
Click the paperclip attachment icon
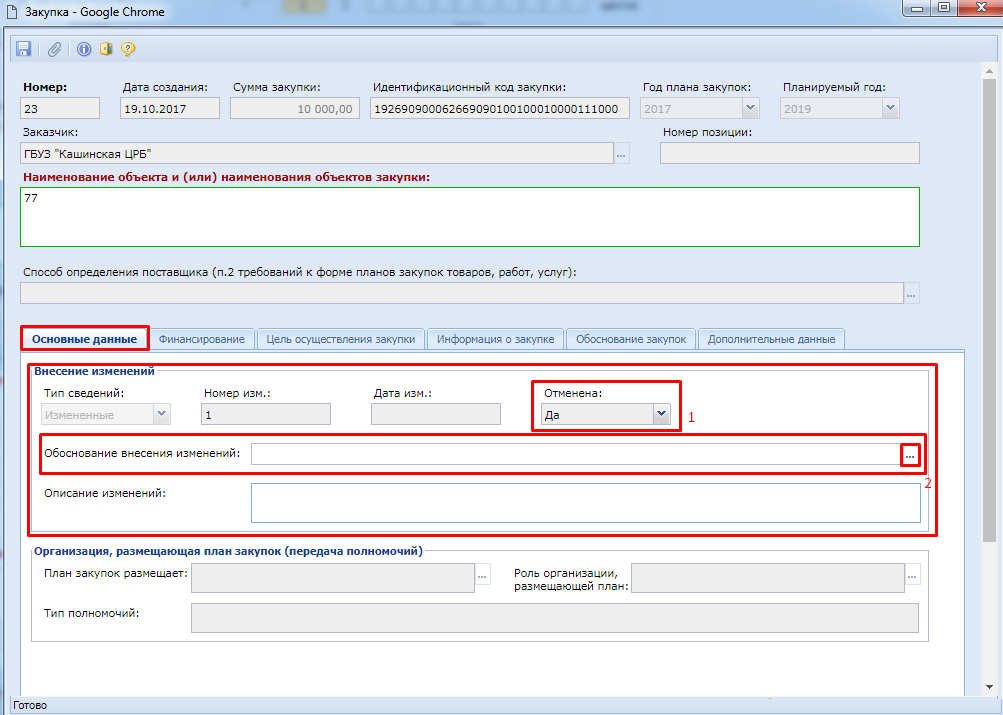coord(55,49)
